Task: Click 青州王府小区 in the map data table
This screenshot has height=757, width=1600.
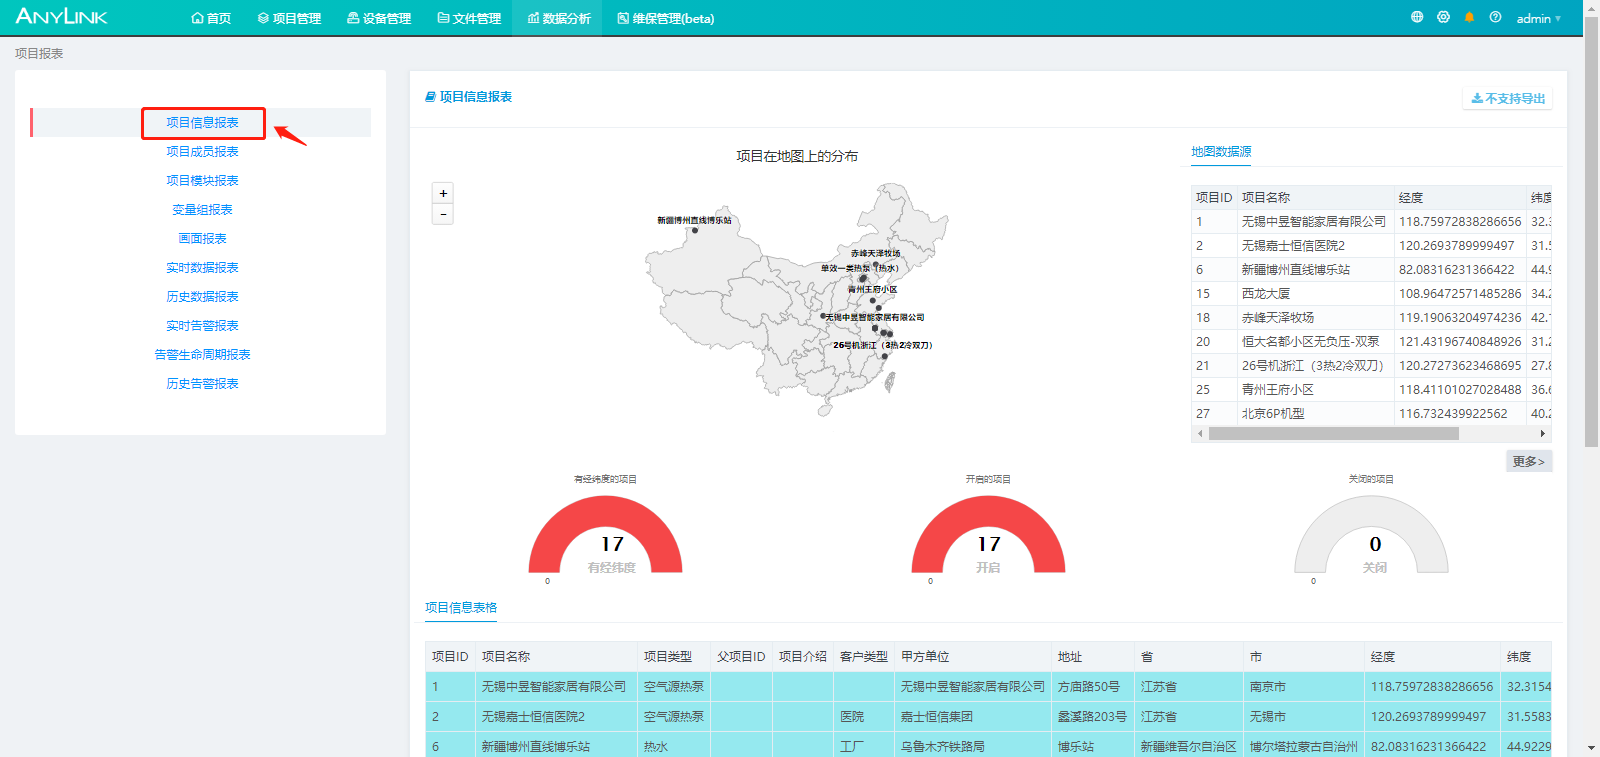Action: pos(1278,389)
